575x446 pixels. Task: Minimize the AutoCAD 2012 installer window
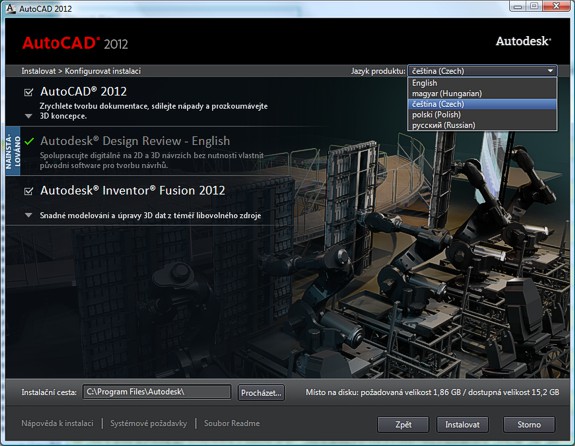tap(518, 6)
